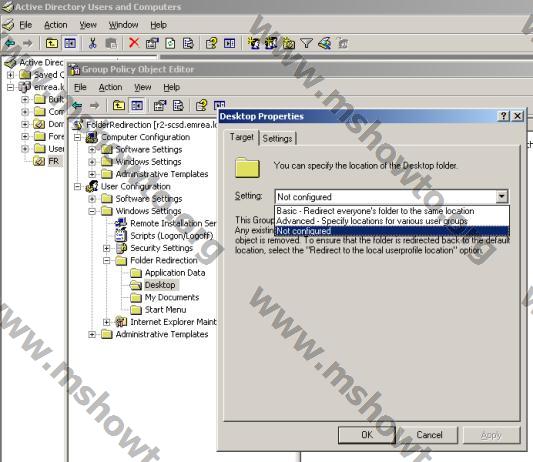Image resolution: width=533 pixels, height=462 pixels.
Task: Click Properties icon in Active Directory toolbar
Action: (x=152, y=43)
